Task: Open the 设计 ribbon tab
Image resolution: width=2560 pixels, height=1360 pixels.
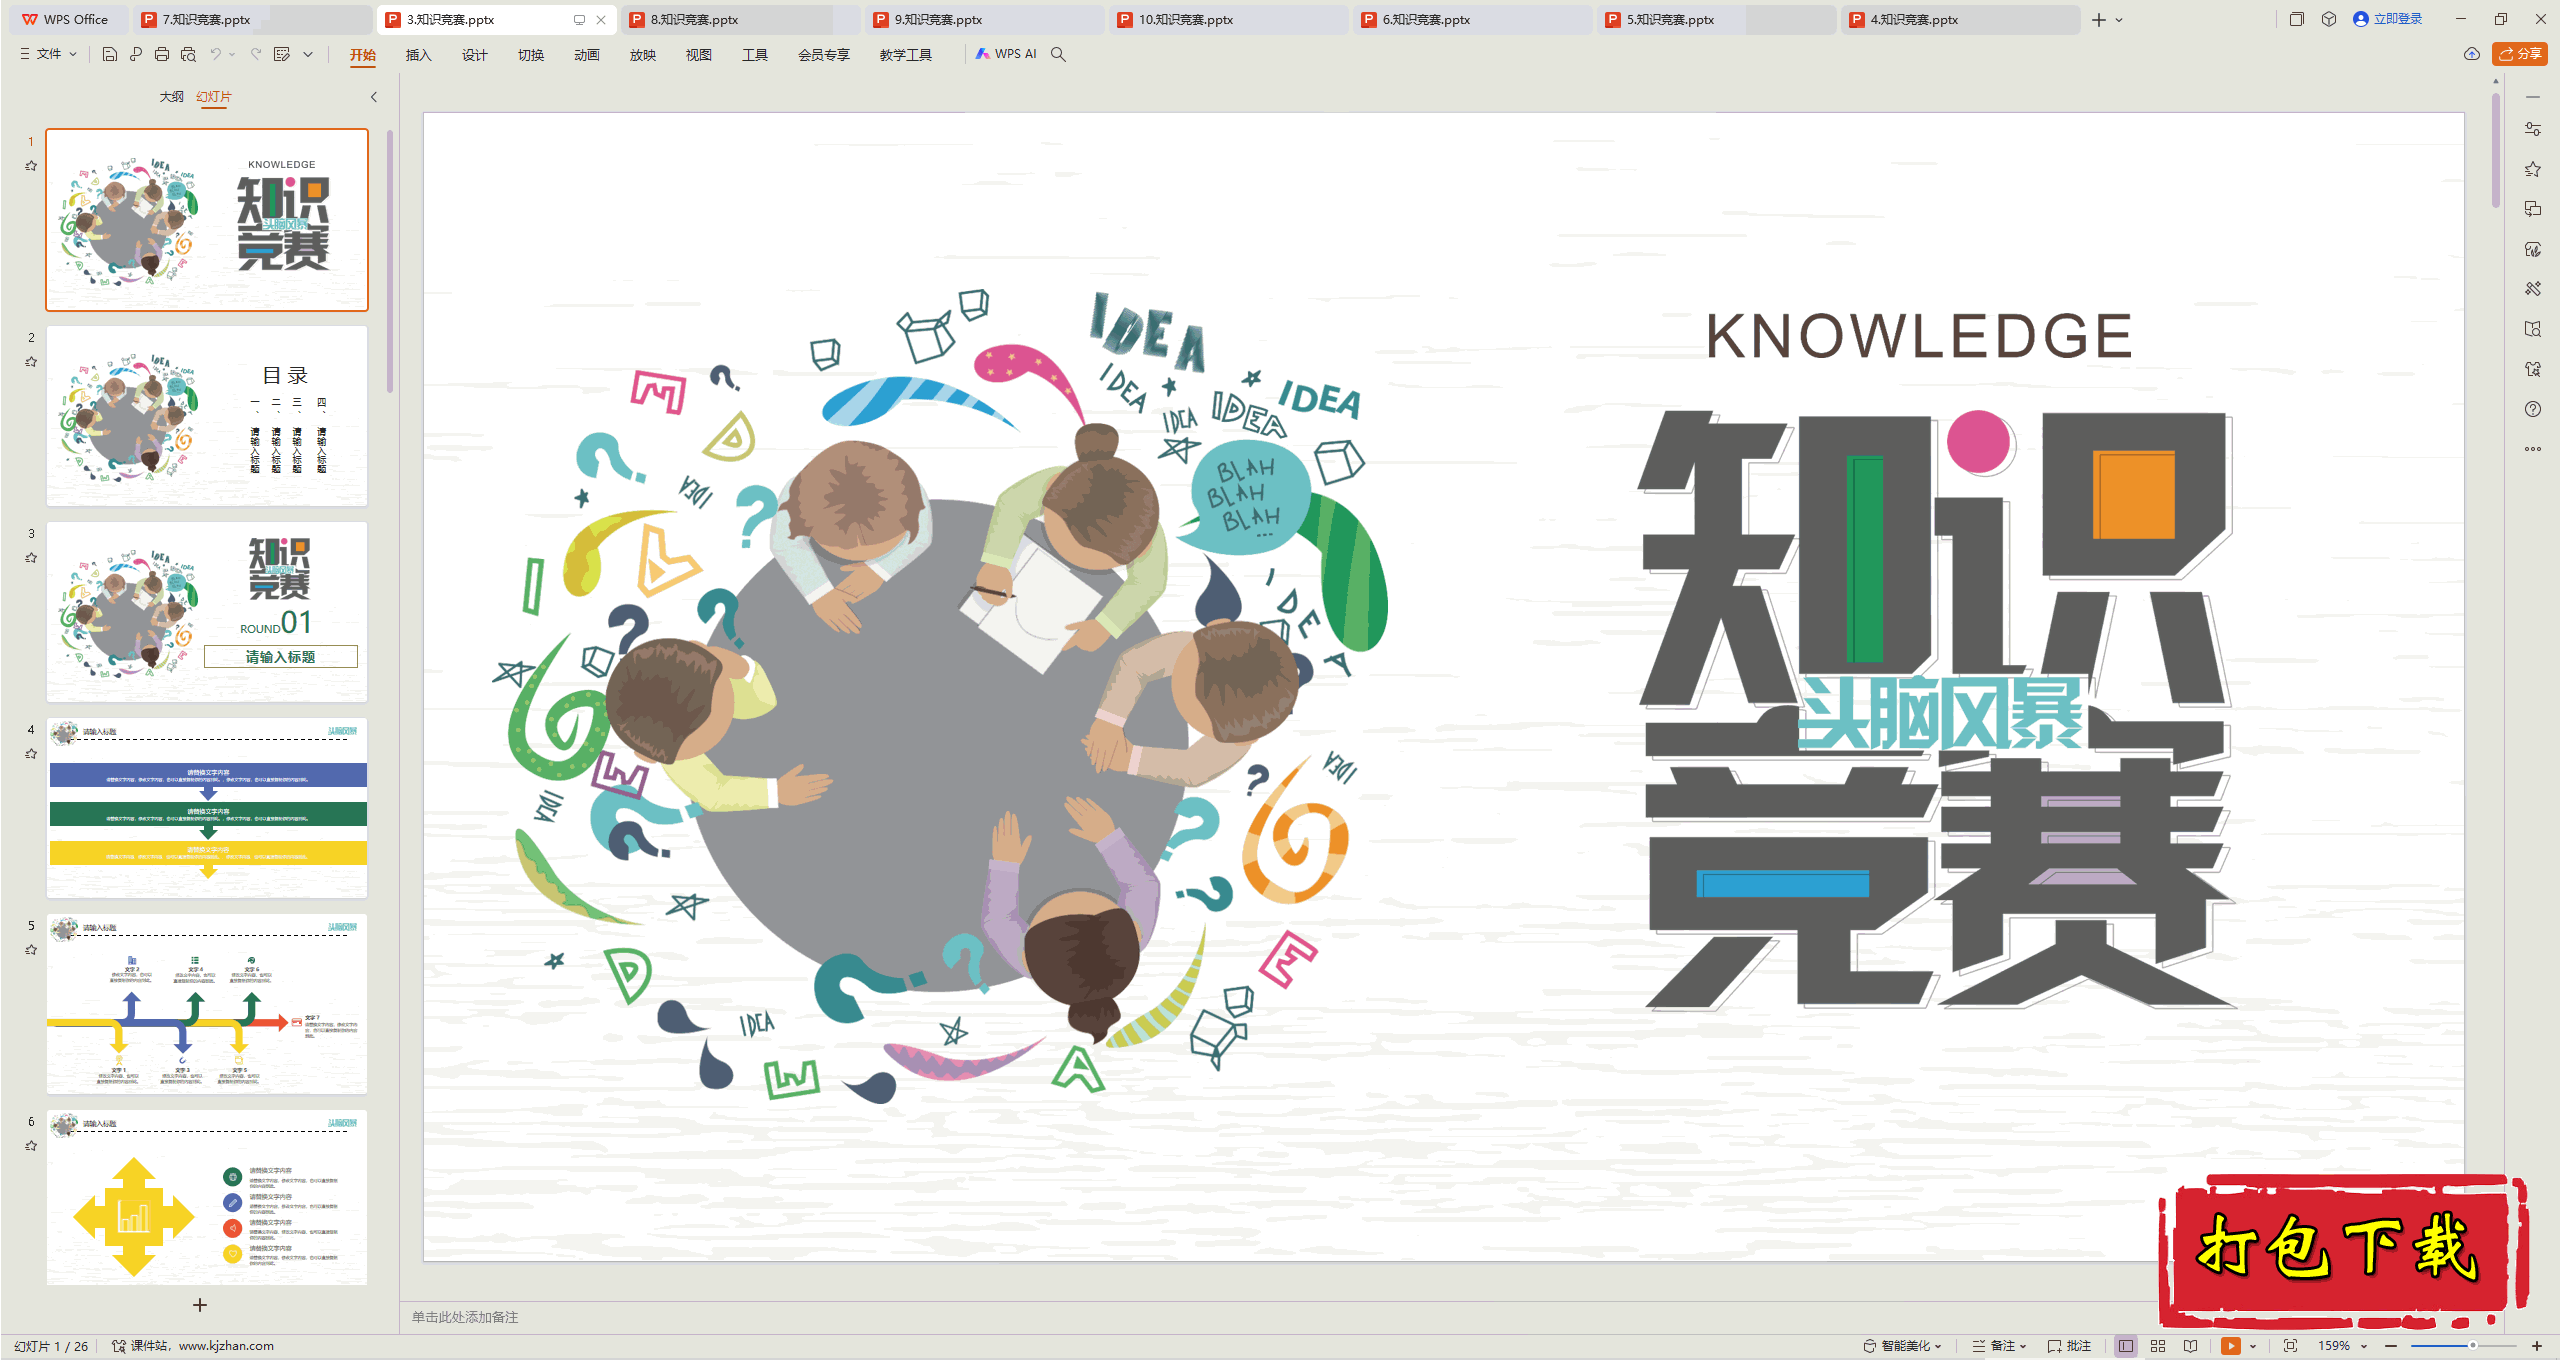Action: click(x=474, y=55)
